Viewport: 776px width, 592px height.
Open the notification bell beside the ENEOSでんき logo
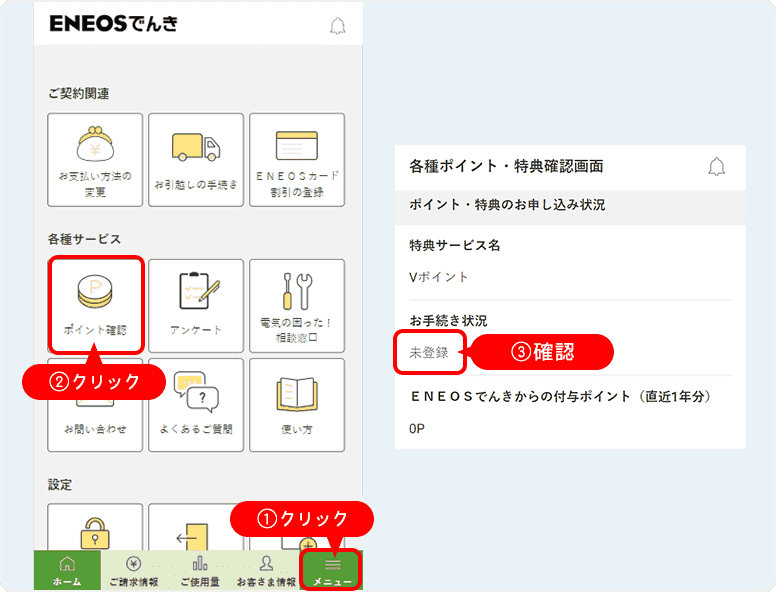pyautogui.click(x=338, y=26)
